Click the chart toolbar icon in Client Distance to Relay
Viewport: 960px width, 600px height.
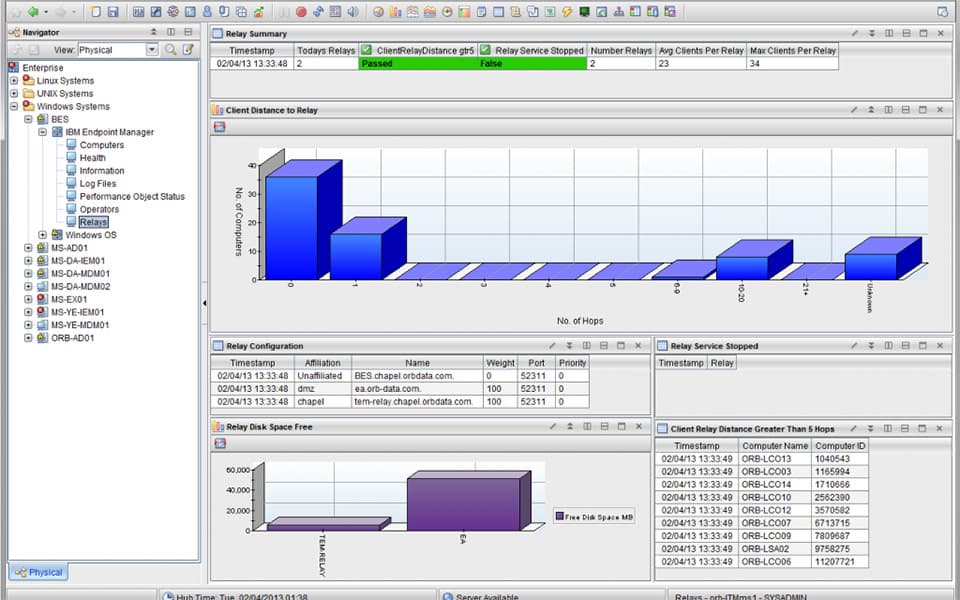[x=220, y=127]
